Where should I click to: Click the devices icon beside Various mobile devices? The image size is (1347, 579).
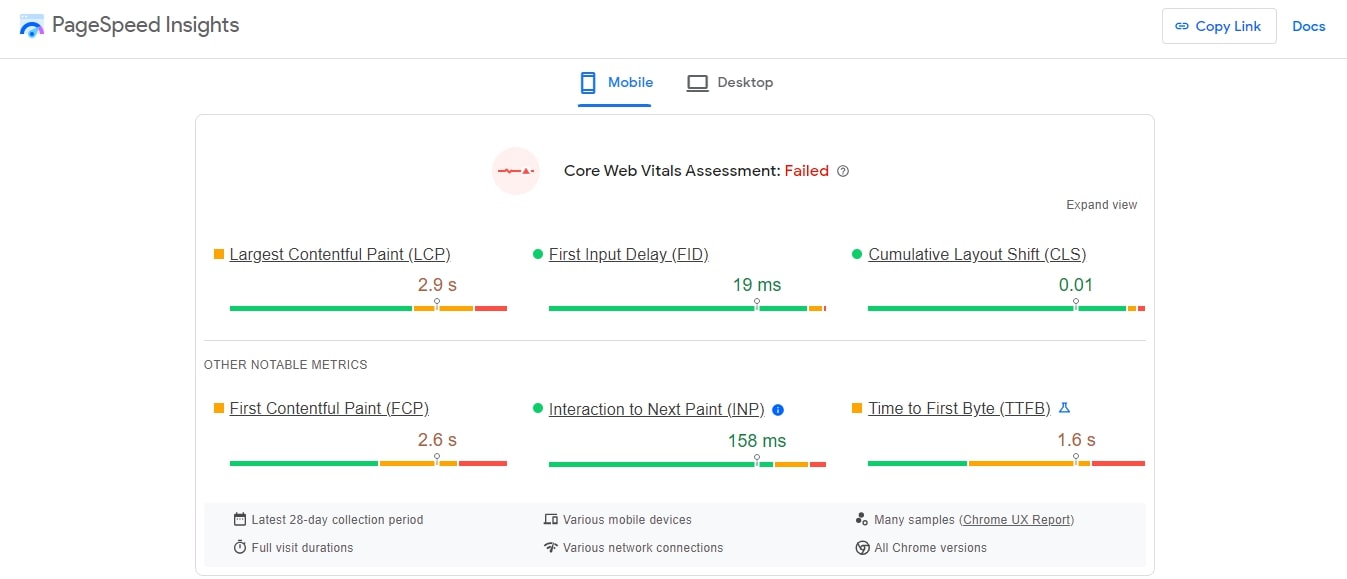(x=550, y=519)
